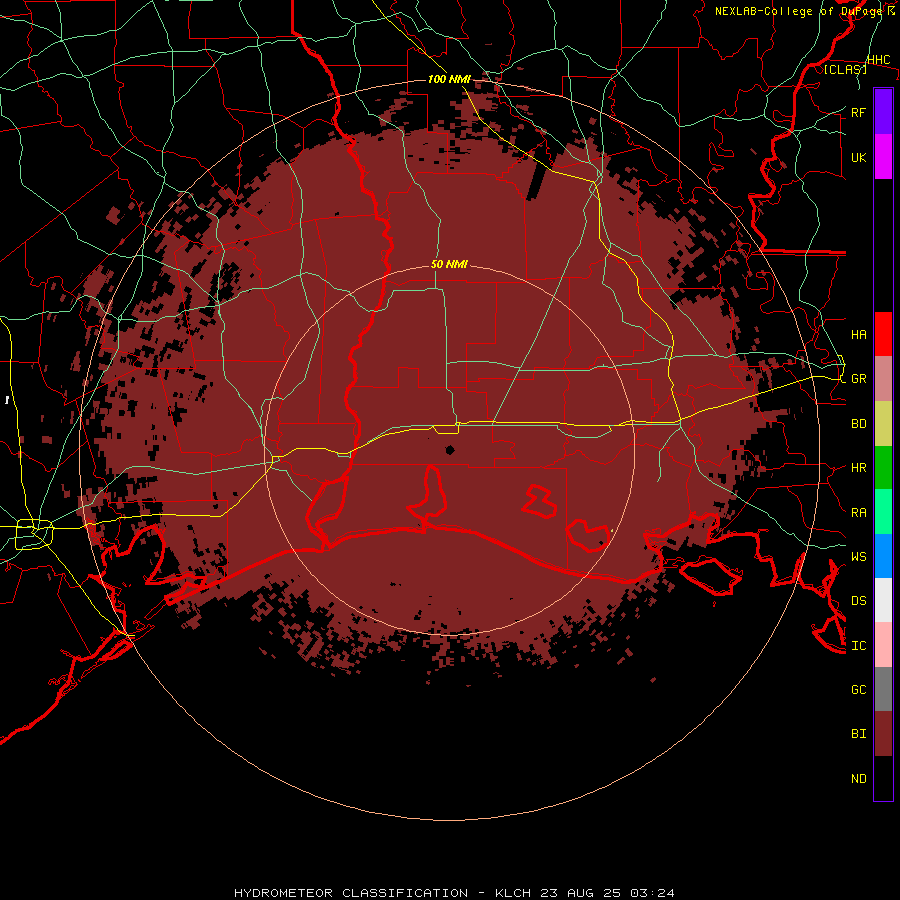Click the IC legend label
The height and width of the screenshot is (900, 900).
point(859,646)
